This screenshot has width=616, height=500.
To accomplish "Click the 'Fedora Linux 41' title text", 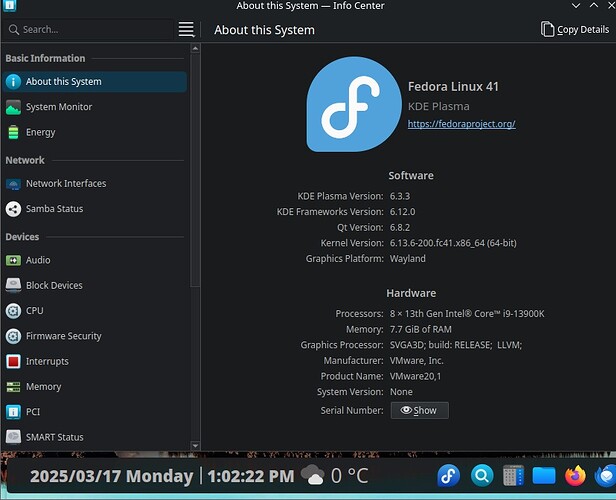I will 453,86.
